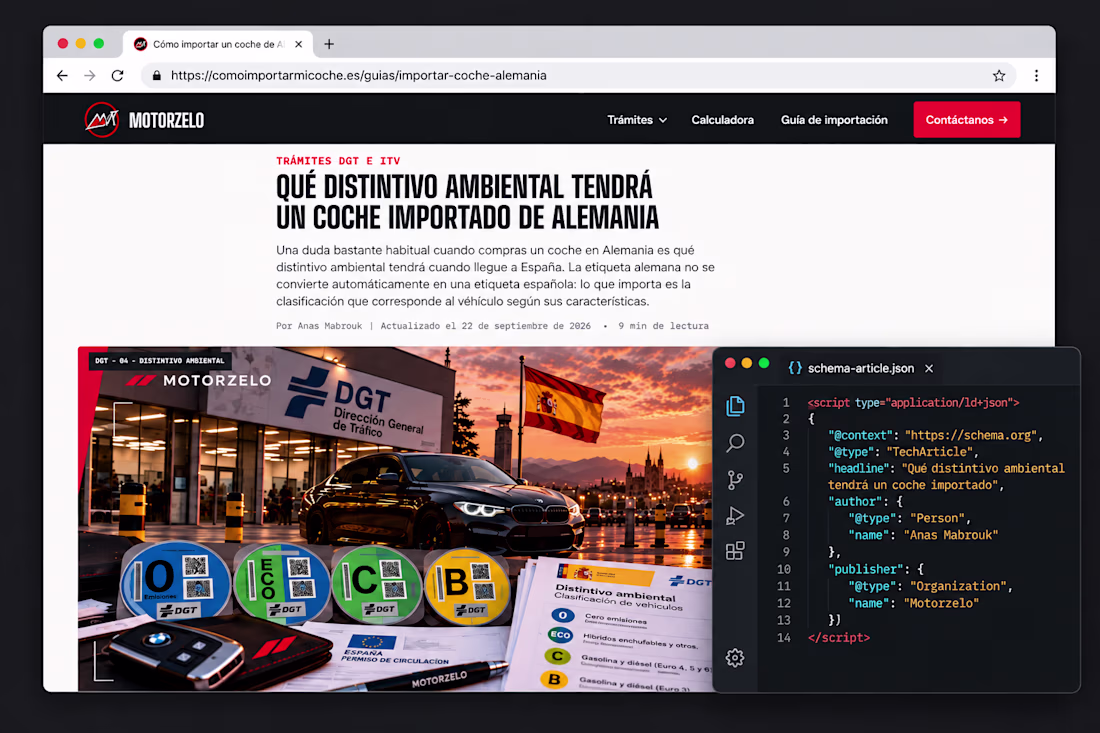Go back with the browser back arrow

point(62,76)
